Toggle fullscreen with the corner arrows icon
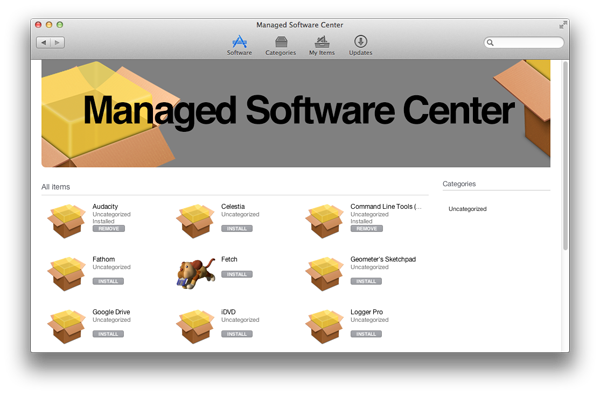600x395 pixels. pos(562,25)
